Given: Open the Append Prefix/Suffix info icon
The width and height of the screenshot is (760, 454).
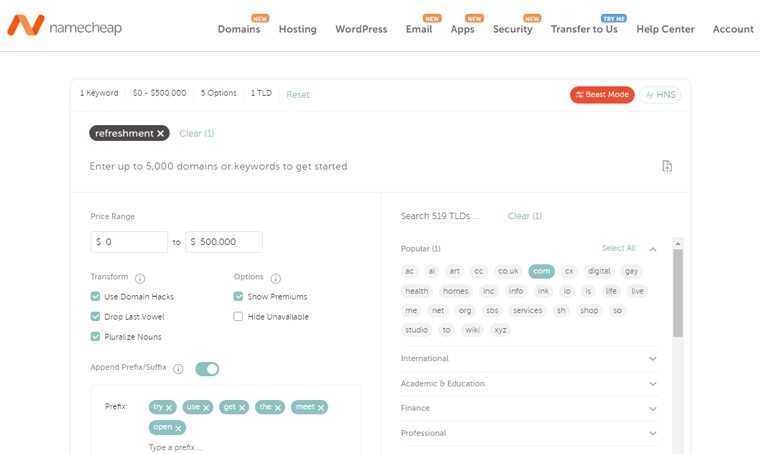Looking at the screenshot, I should [178, 369].
